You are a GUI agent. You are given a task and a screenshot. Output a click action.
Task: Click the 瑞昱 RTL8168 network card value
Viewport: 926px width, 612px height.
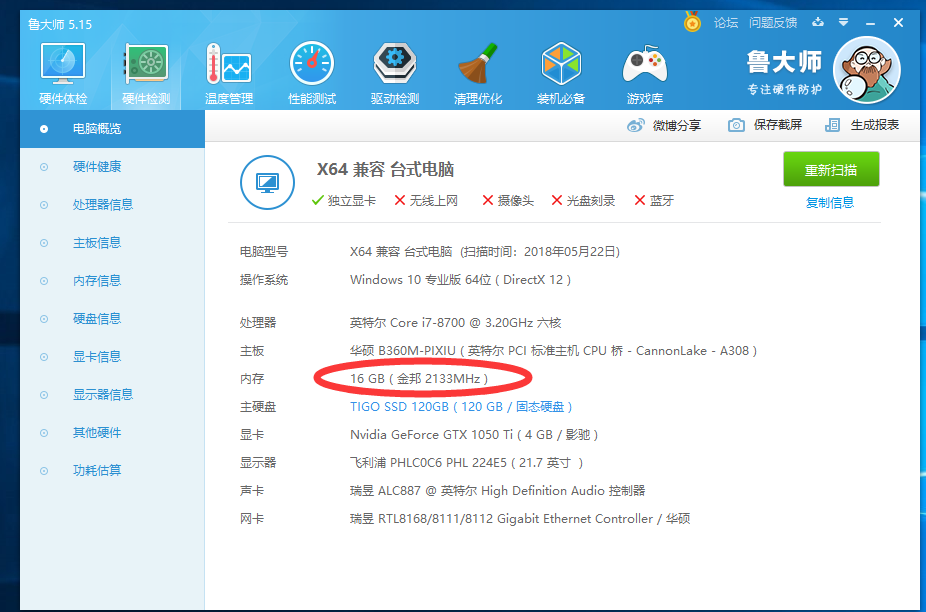(x=520, y=519)
